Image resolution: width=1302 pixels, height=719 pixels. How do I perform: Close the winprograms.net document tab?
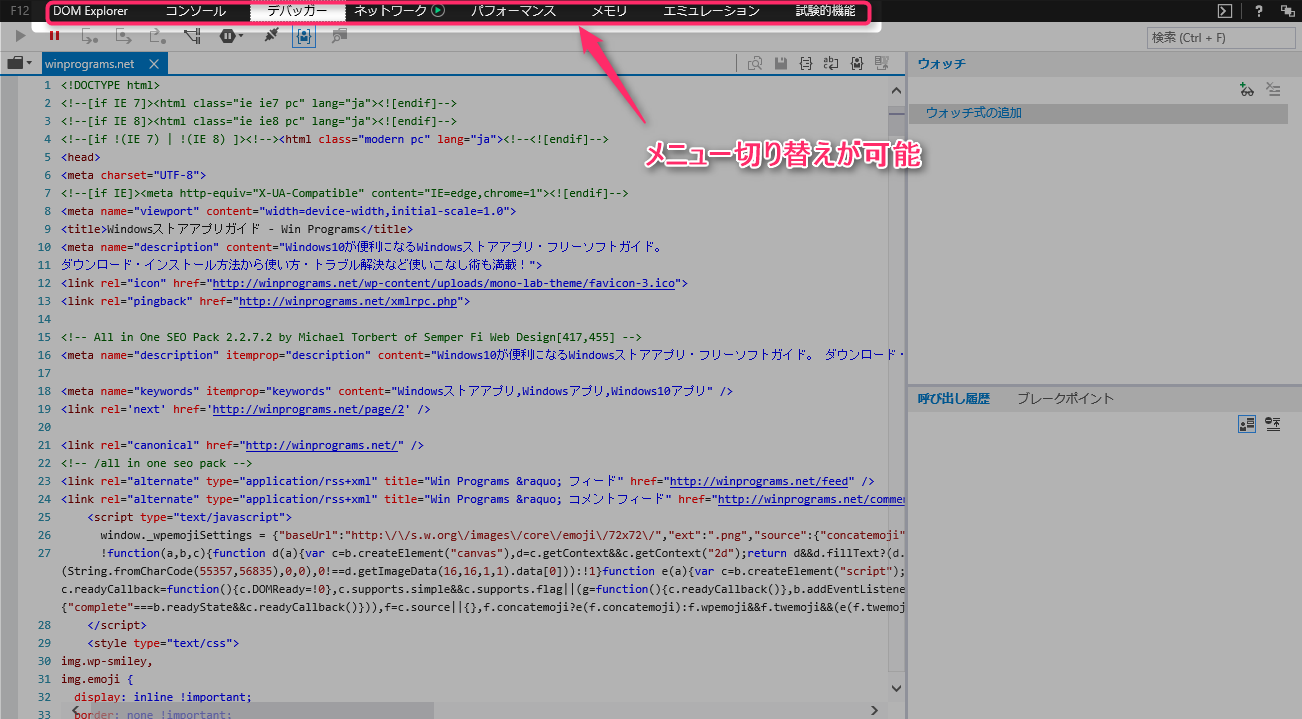pyautogui.click(x=153, y=64)
